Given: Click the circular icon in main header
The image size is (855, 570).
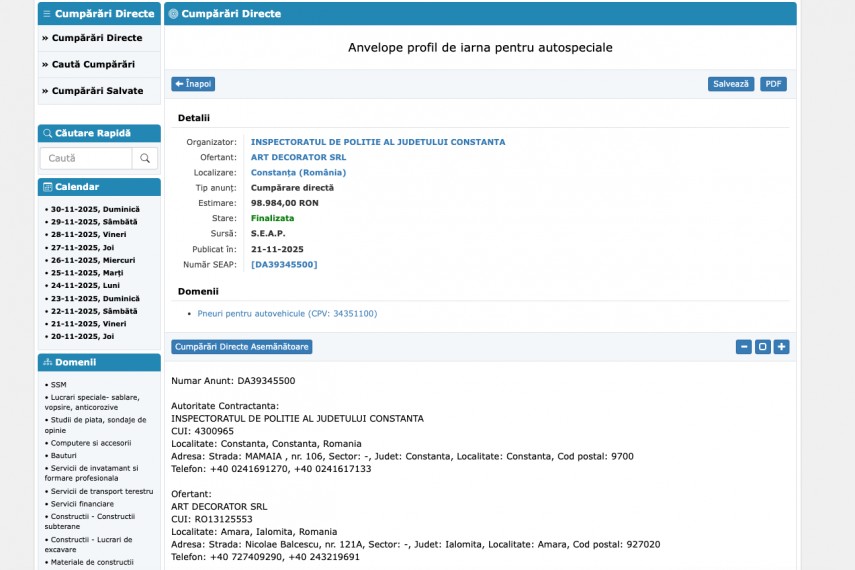Looking at the screenshot, I should click(x=174, y=14).
